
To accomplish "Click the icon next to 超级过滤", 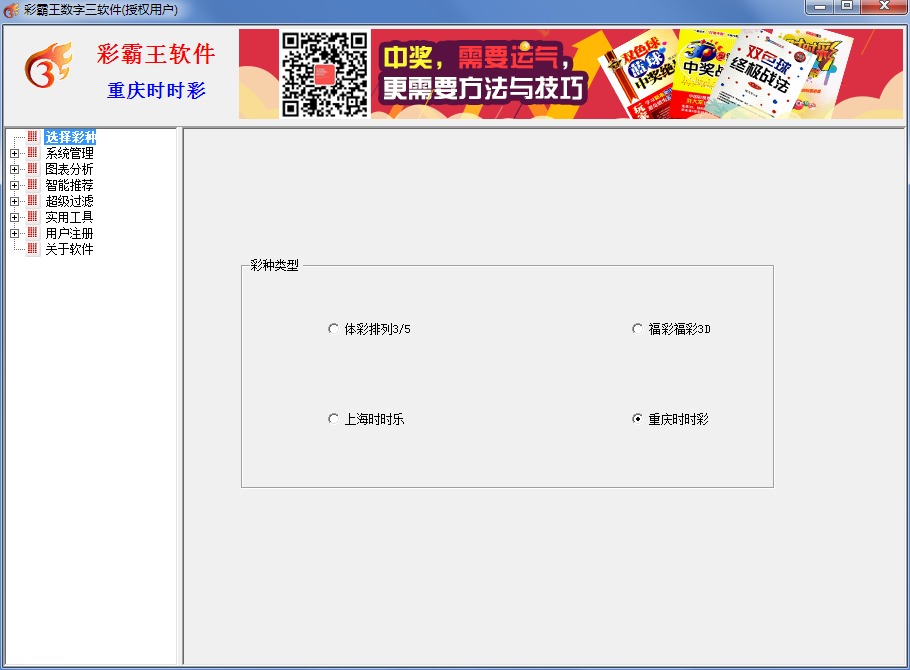I will click(33, 201).
